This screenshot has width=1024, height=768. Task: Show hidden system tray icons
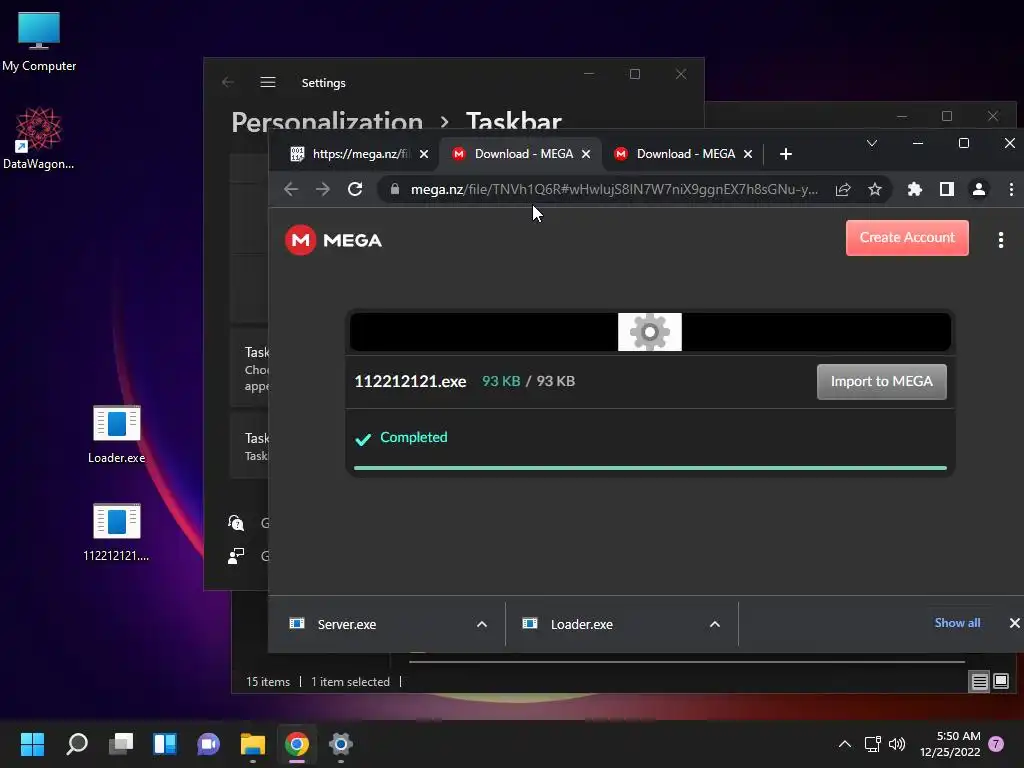[x=844, y=744]
